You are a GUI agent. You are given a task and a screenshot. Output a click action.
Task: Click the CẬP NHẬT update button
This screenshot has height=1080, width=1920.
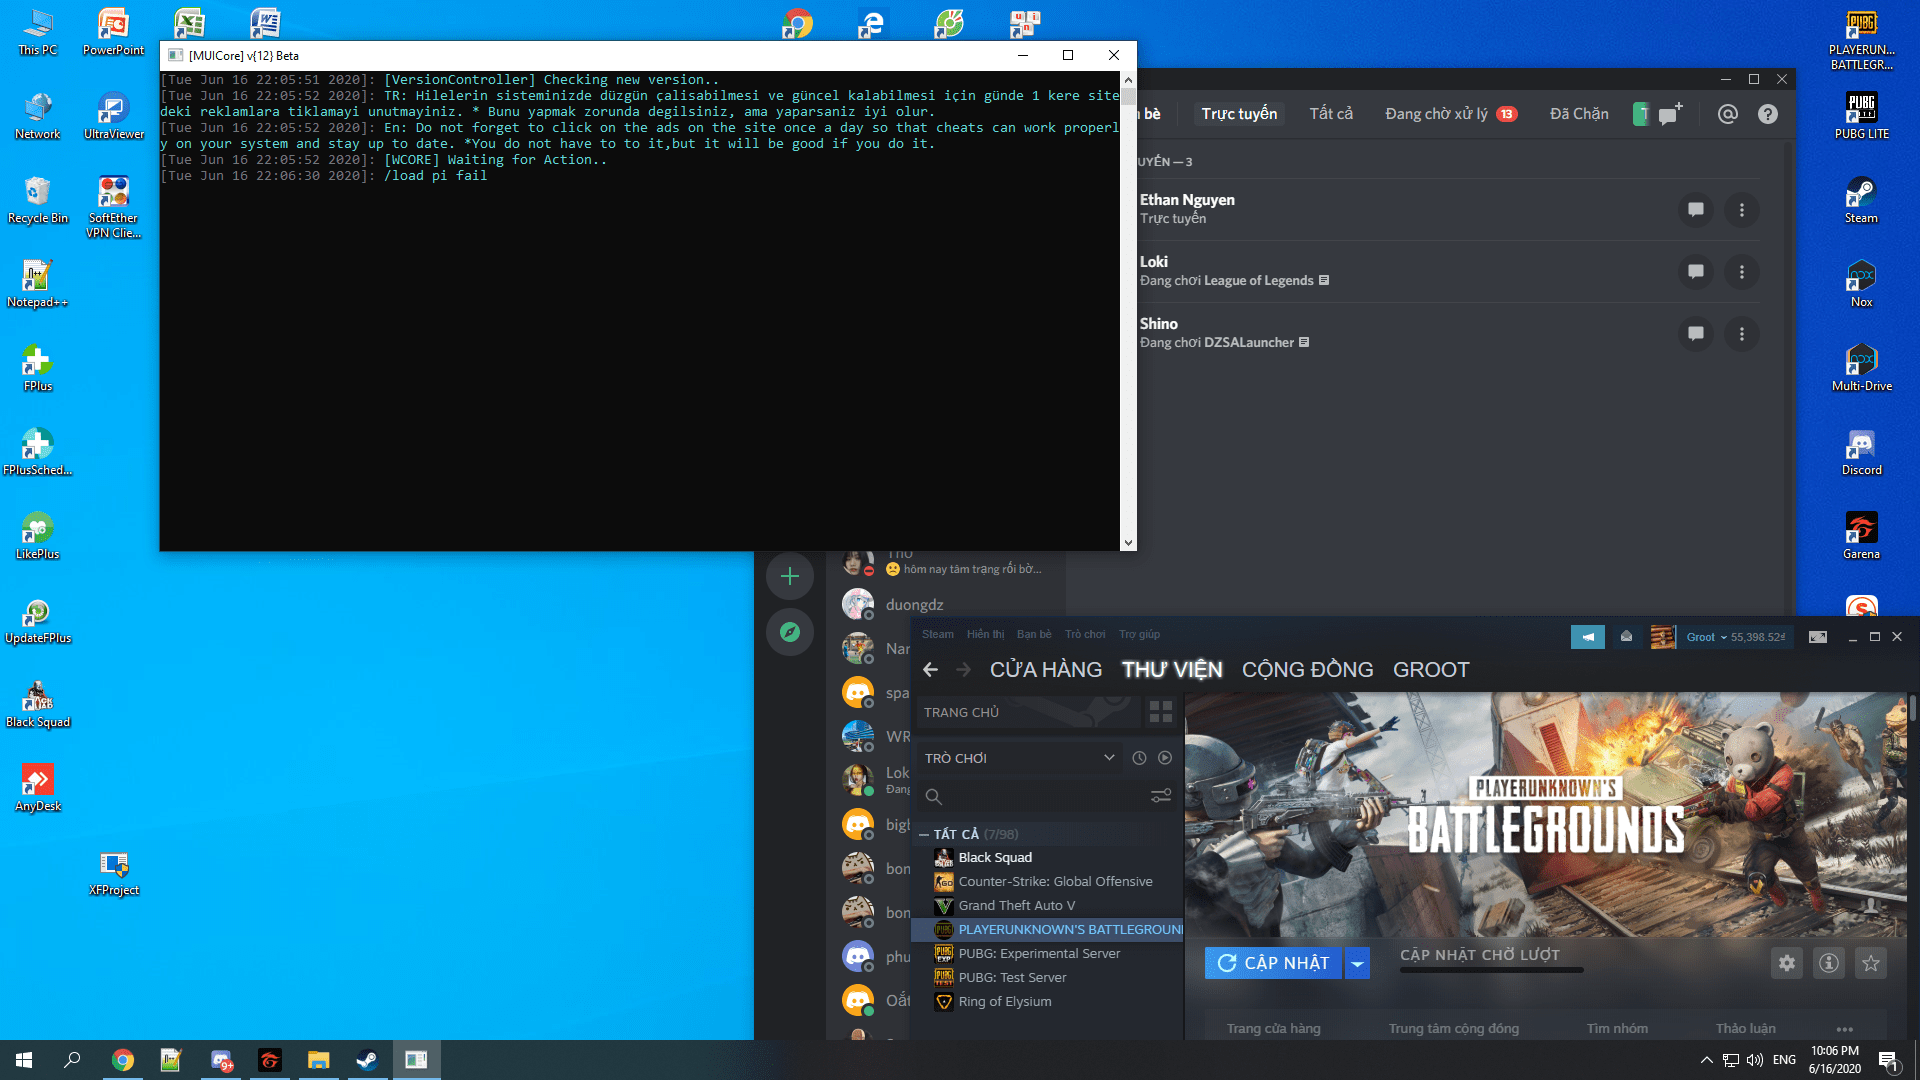[1273, 963]
